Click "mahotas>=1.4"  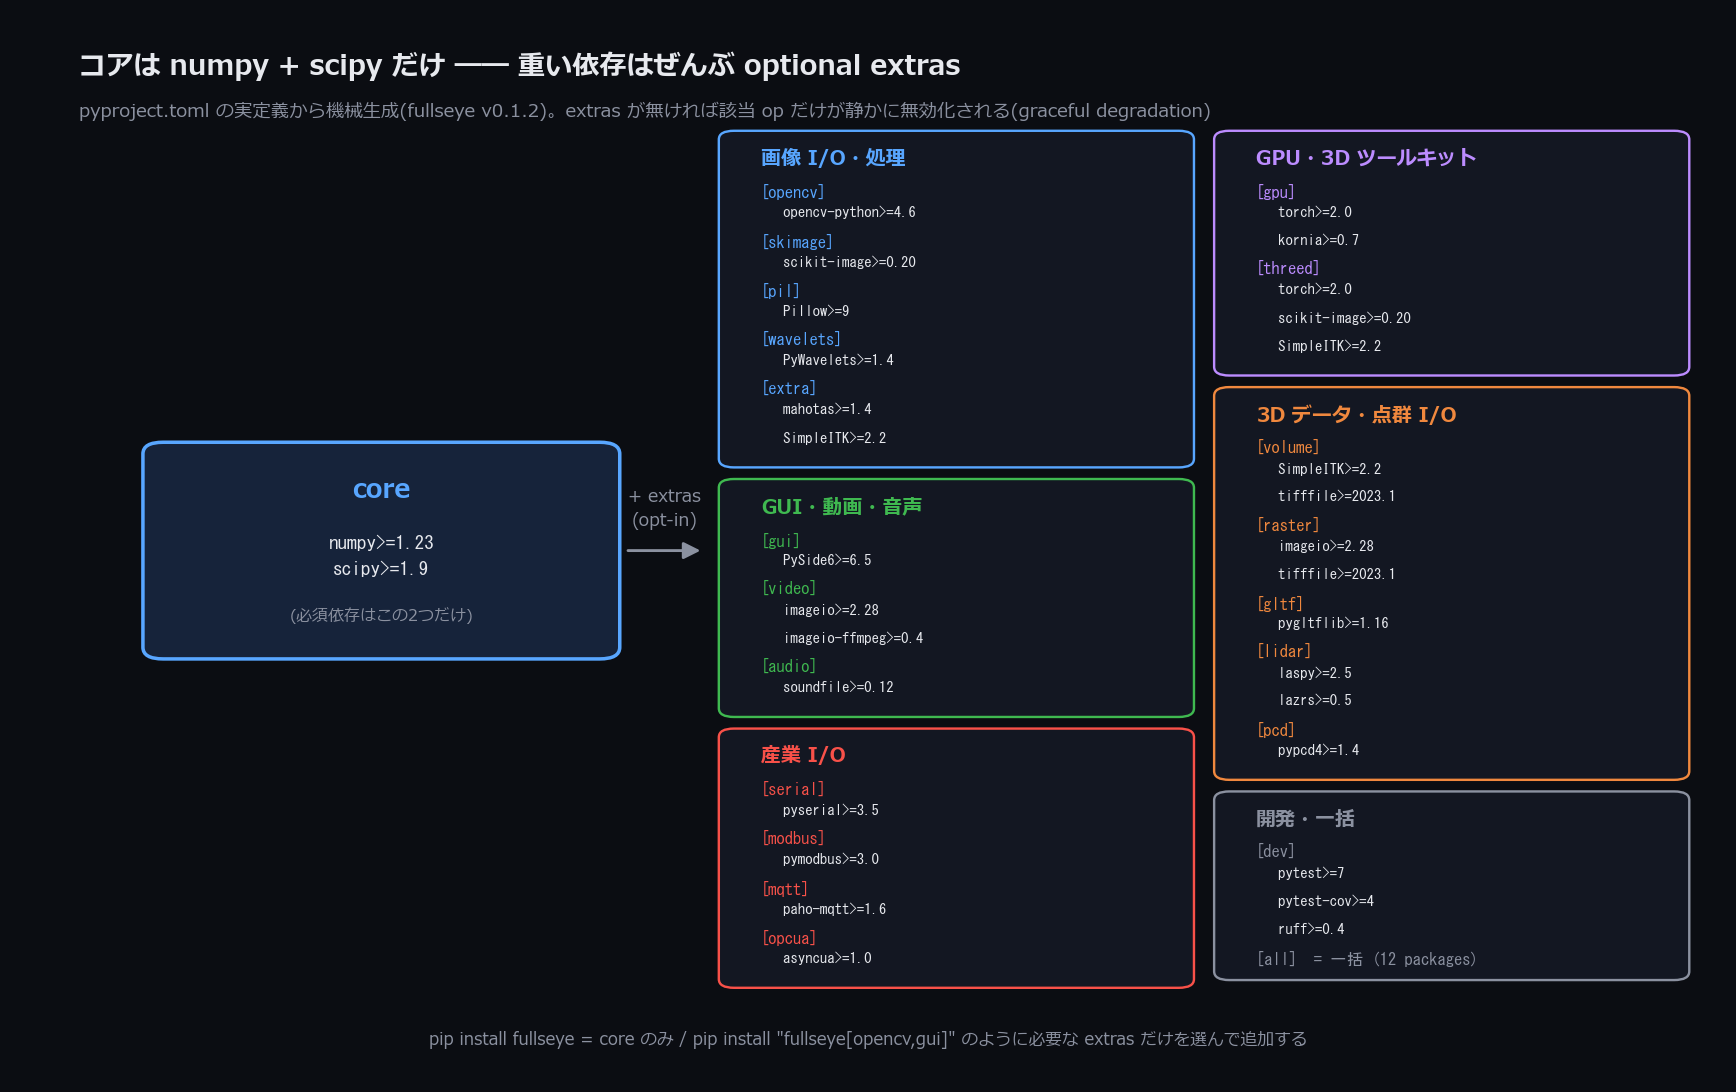click(x=827, y=409)
